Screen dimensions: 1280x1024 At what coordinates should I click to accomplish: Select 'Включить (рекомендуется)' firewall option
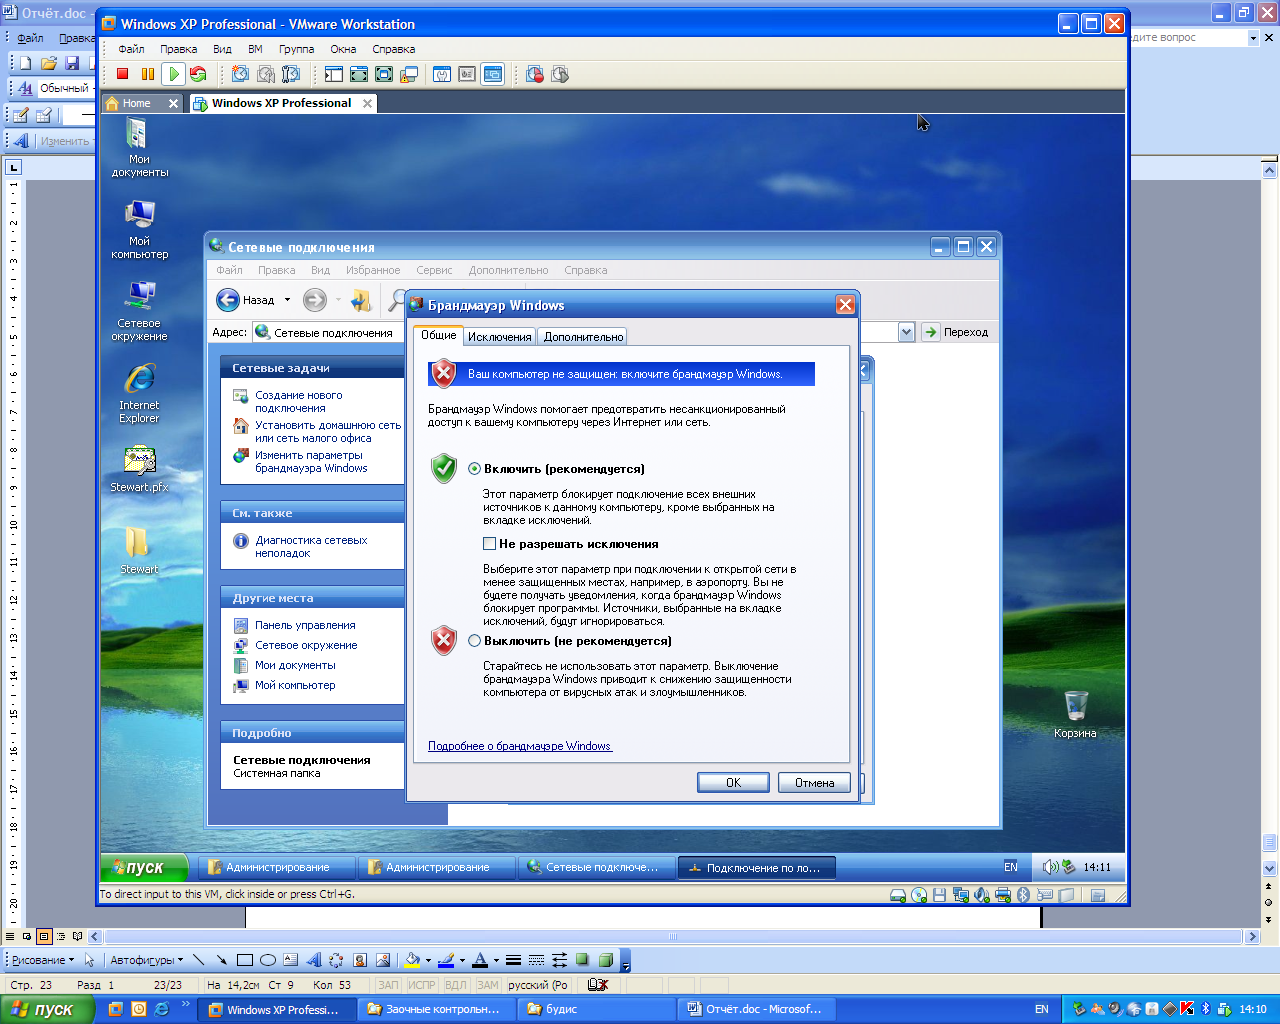[x=474, y=469]
